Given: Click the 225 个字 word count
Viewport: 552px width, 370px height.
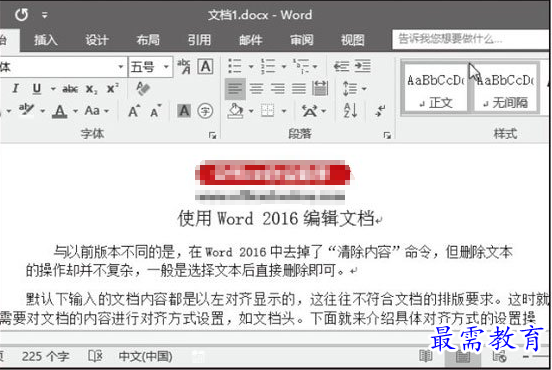Looking at the screenshot, I should pos(45,357).
